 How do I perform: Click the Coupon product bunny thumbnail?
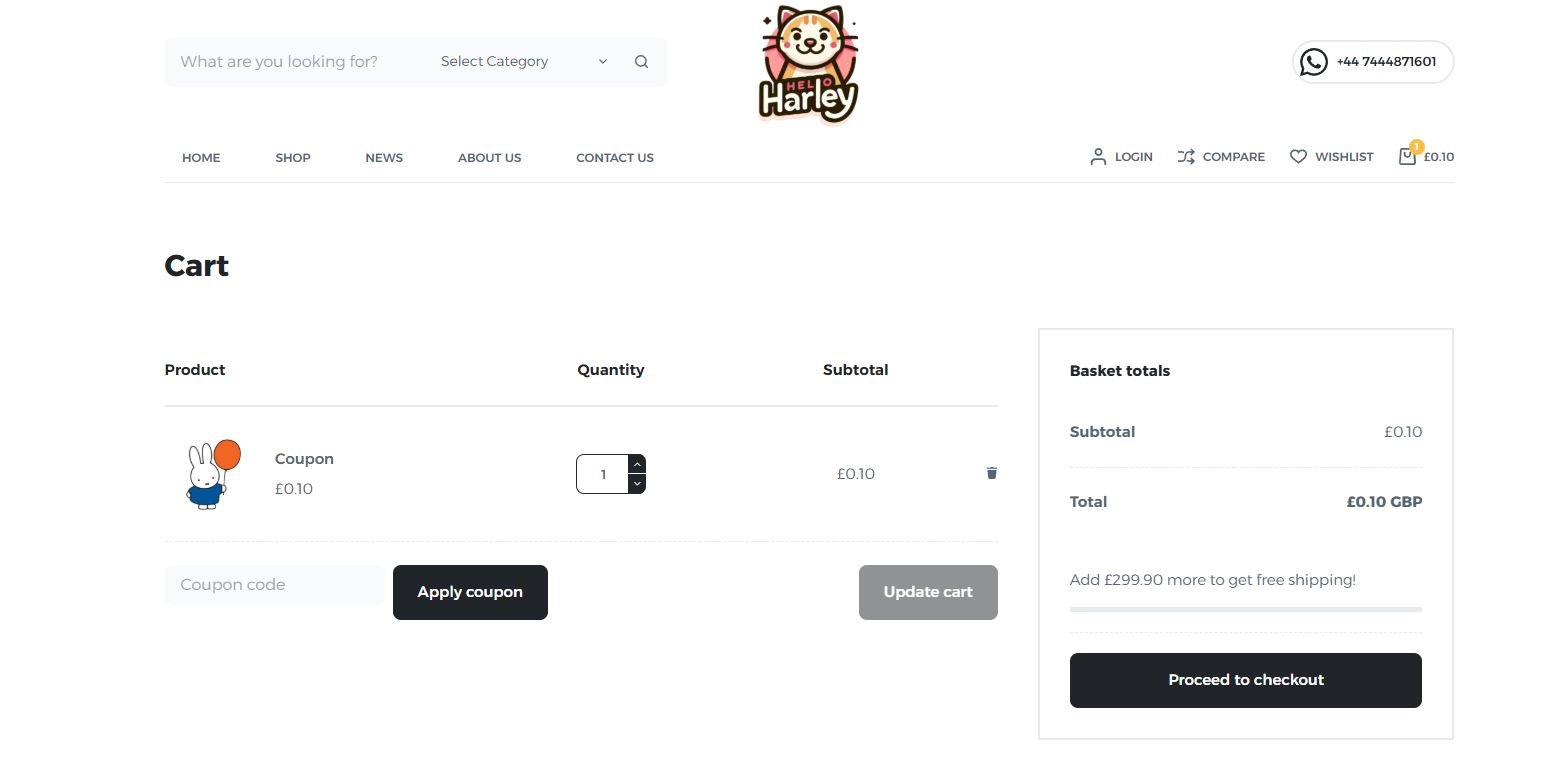click(x=212, y=474)
